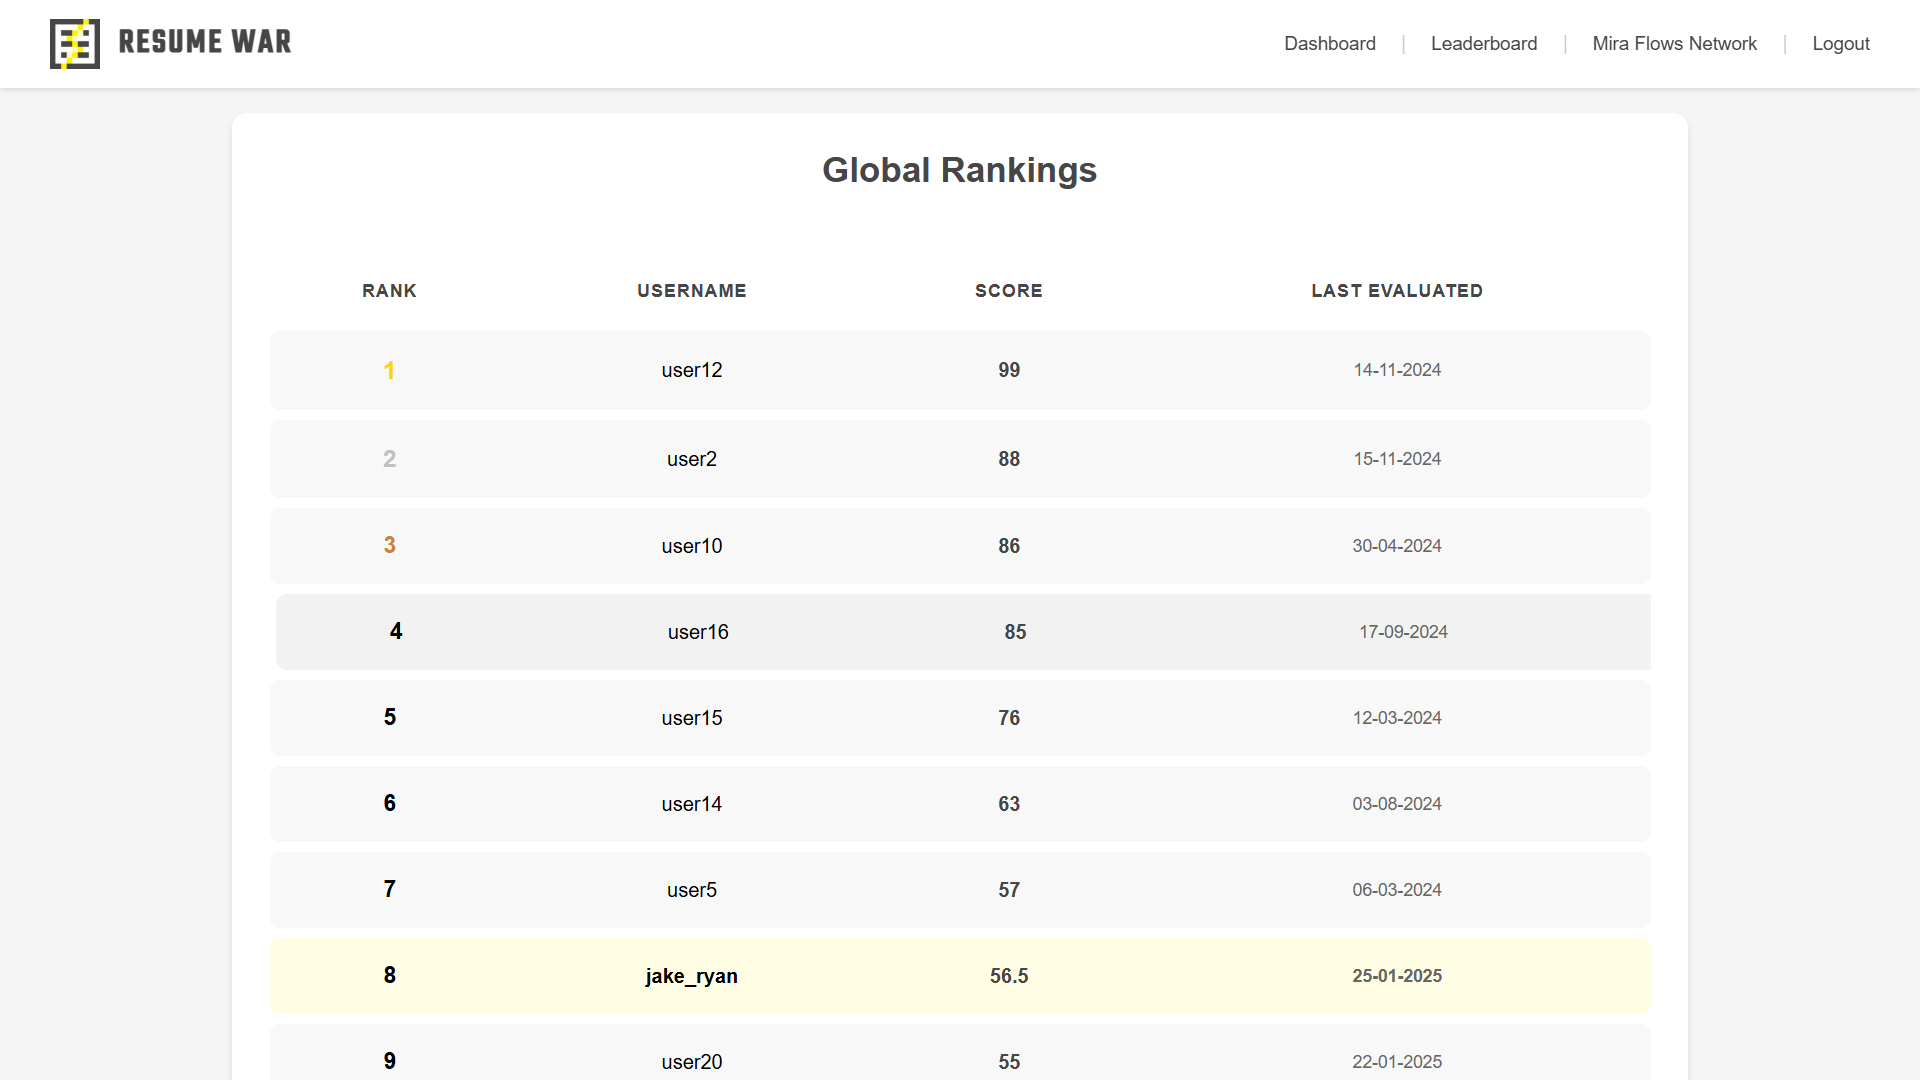Select the user16 row entry
Screen dimensions: 1920x1080
697,632
